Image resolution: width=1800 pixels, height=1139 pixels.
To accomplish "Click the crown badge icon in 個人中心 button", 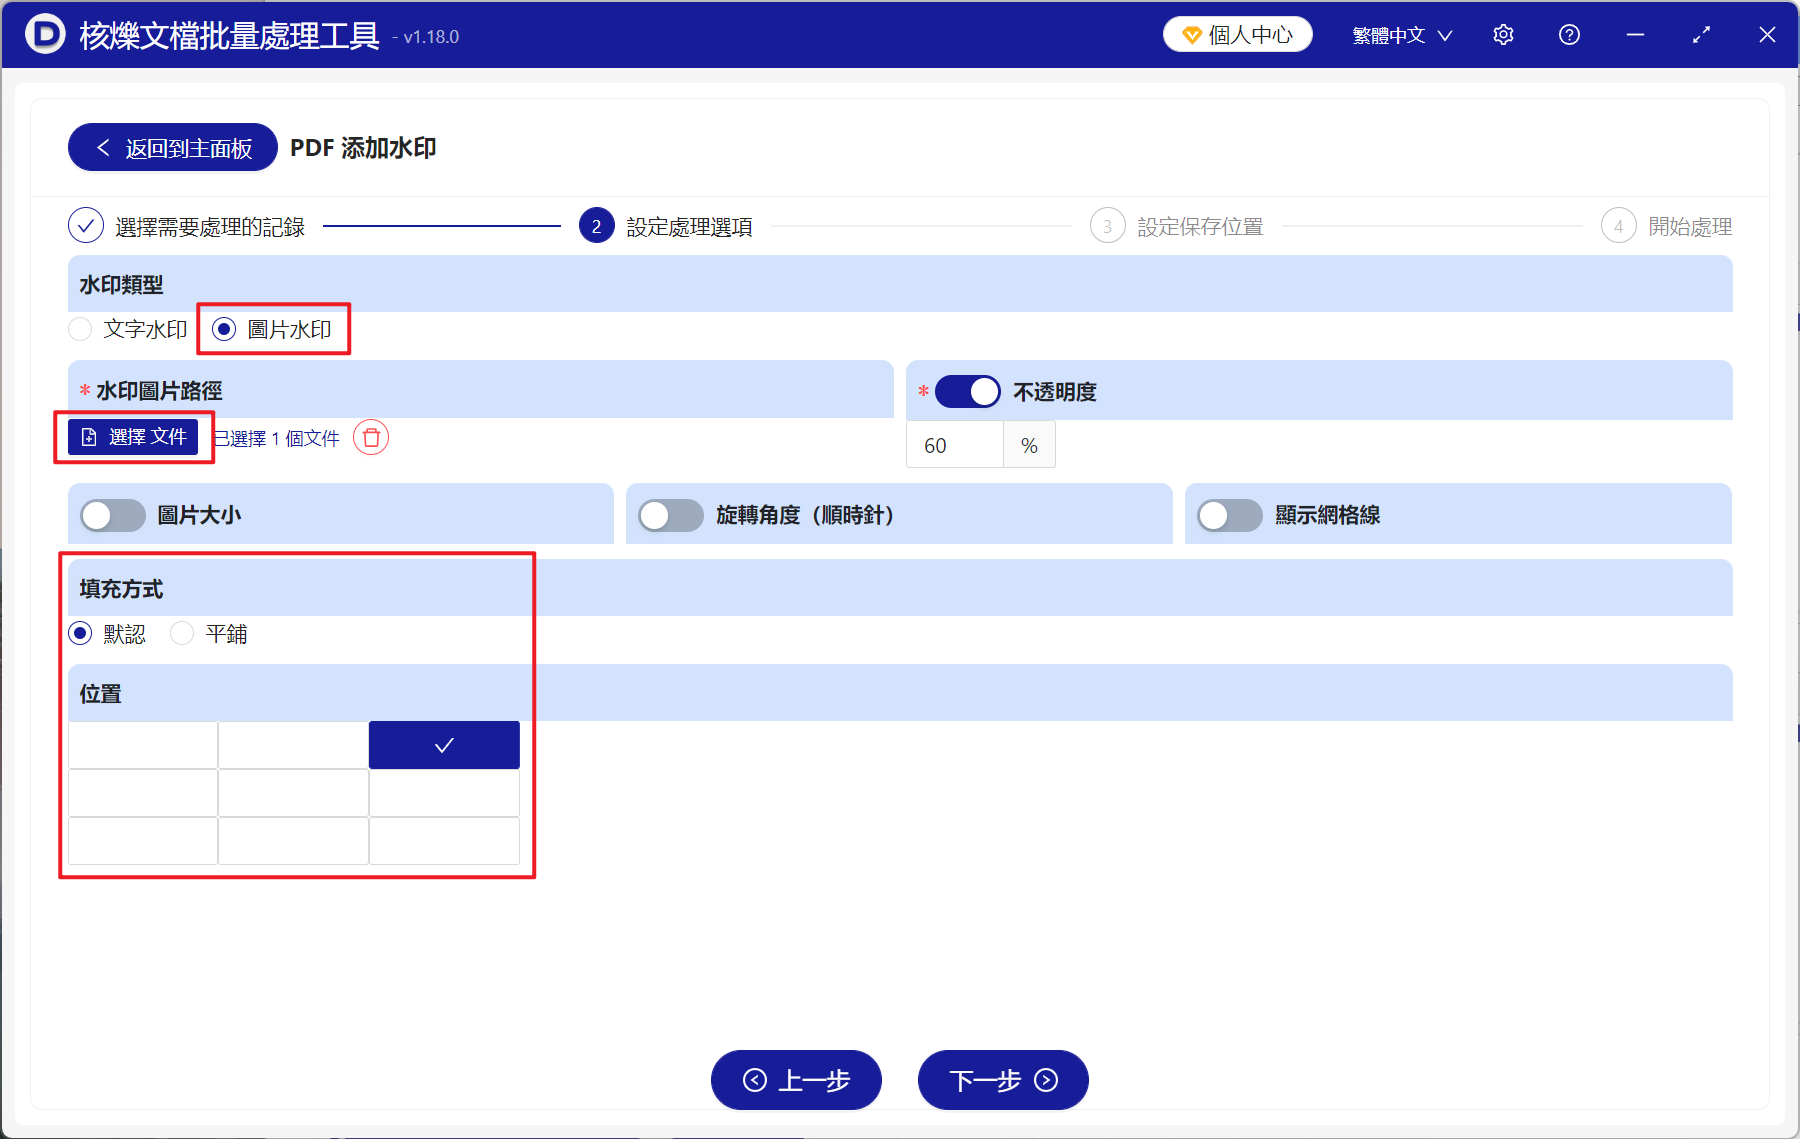I will tap(1190, 33).
